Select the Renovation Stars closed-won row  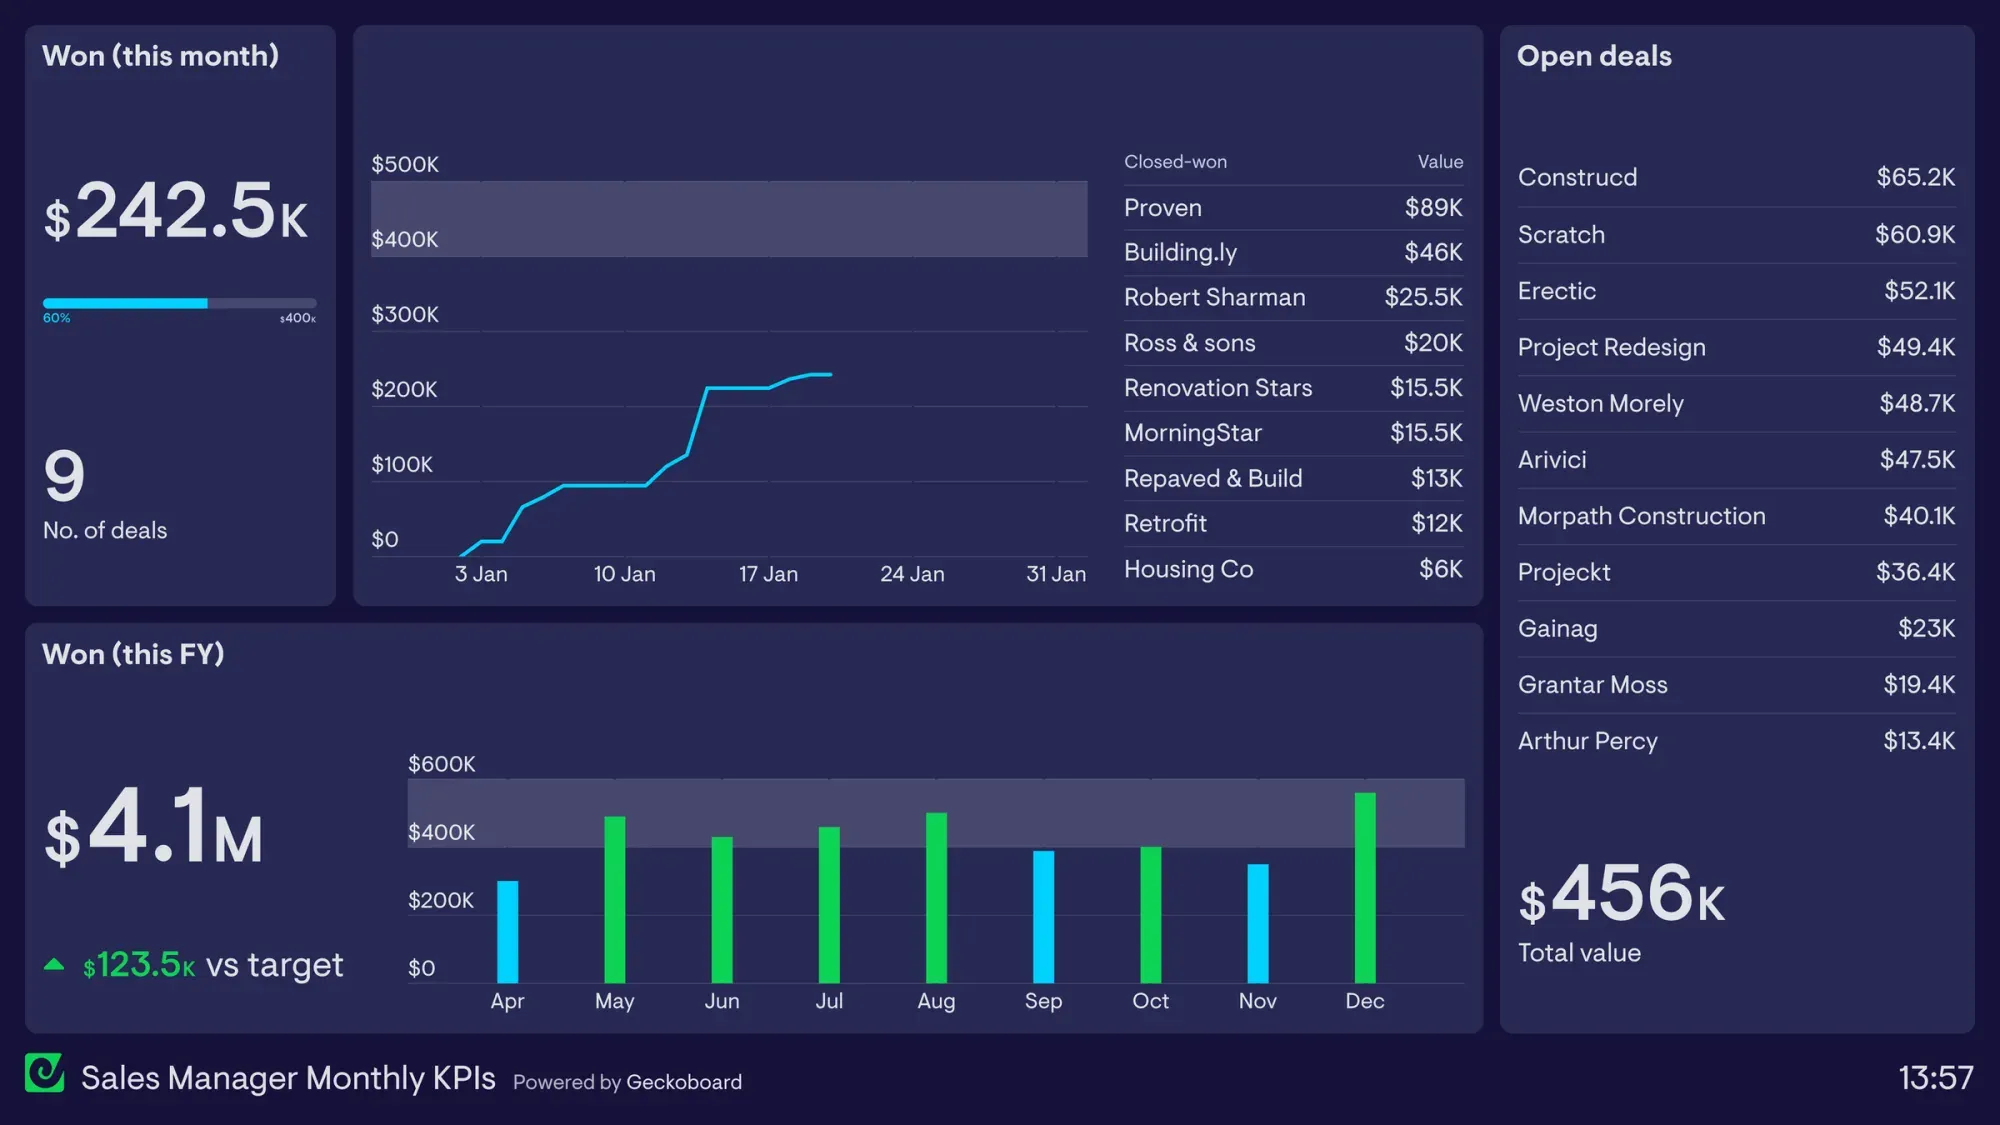(x=1293, y=388)
